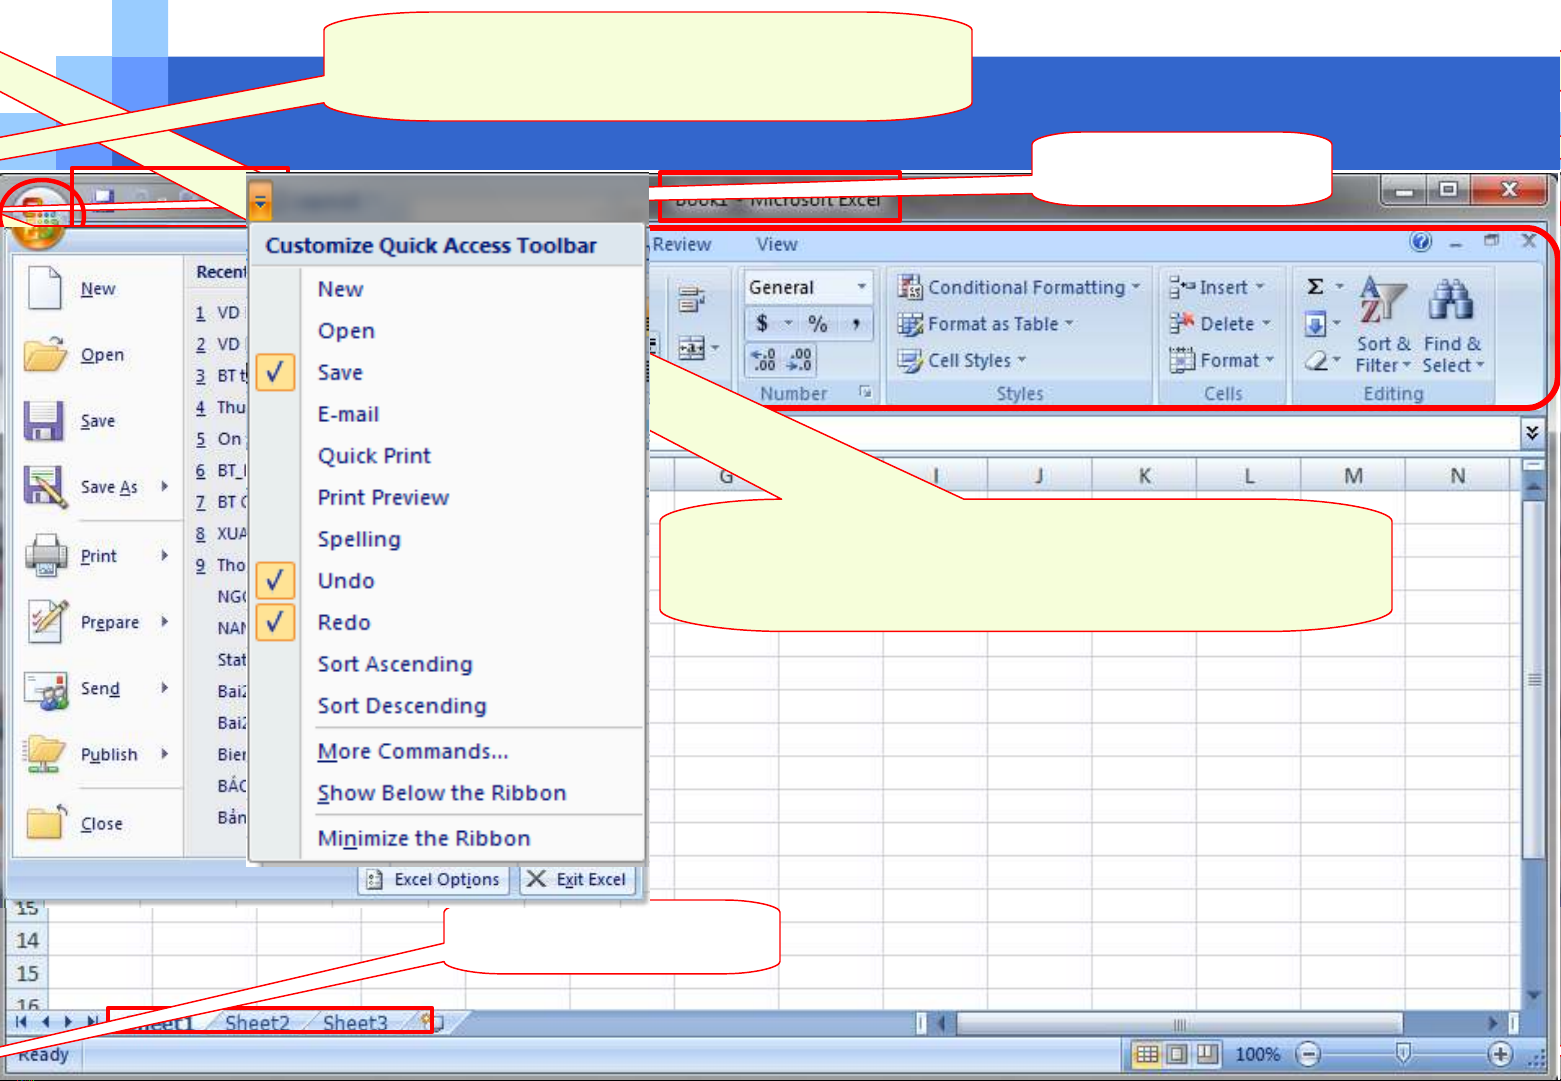Click the zoom slider handle in status bar
1561x1081 pixels.
coord(1403,1053)
